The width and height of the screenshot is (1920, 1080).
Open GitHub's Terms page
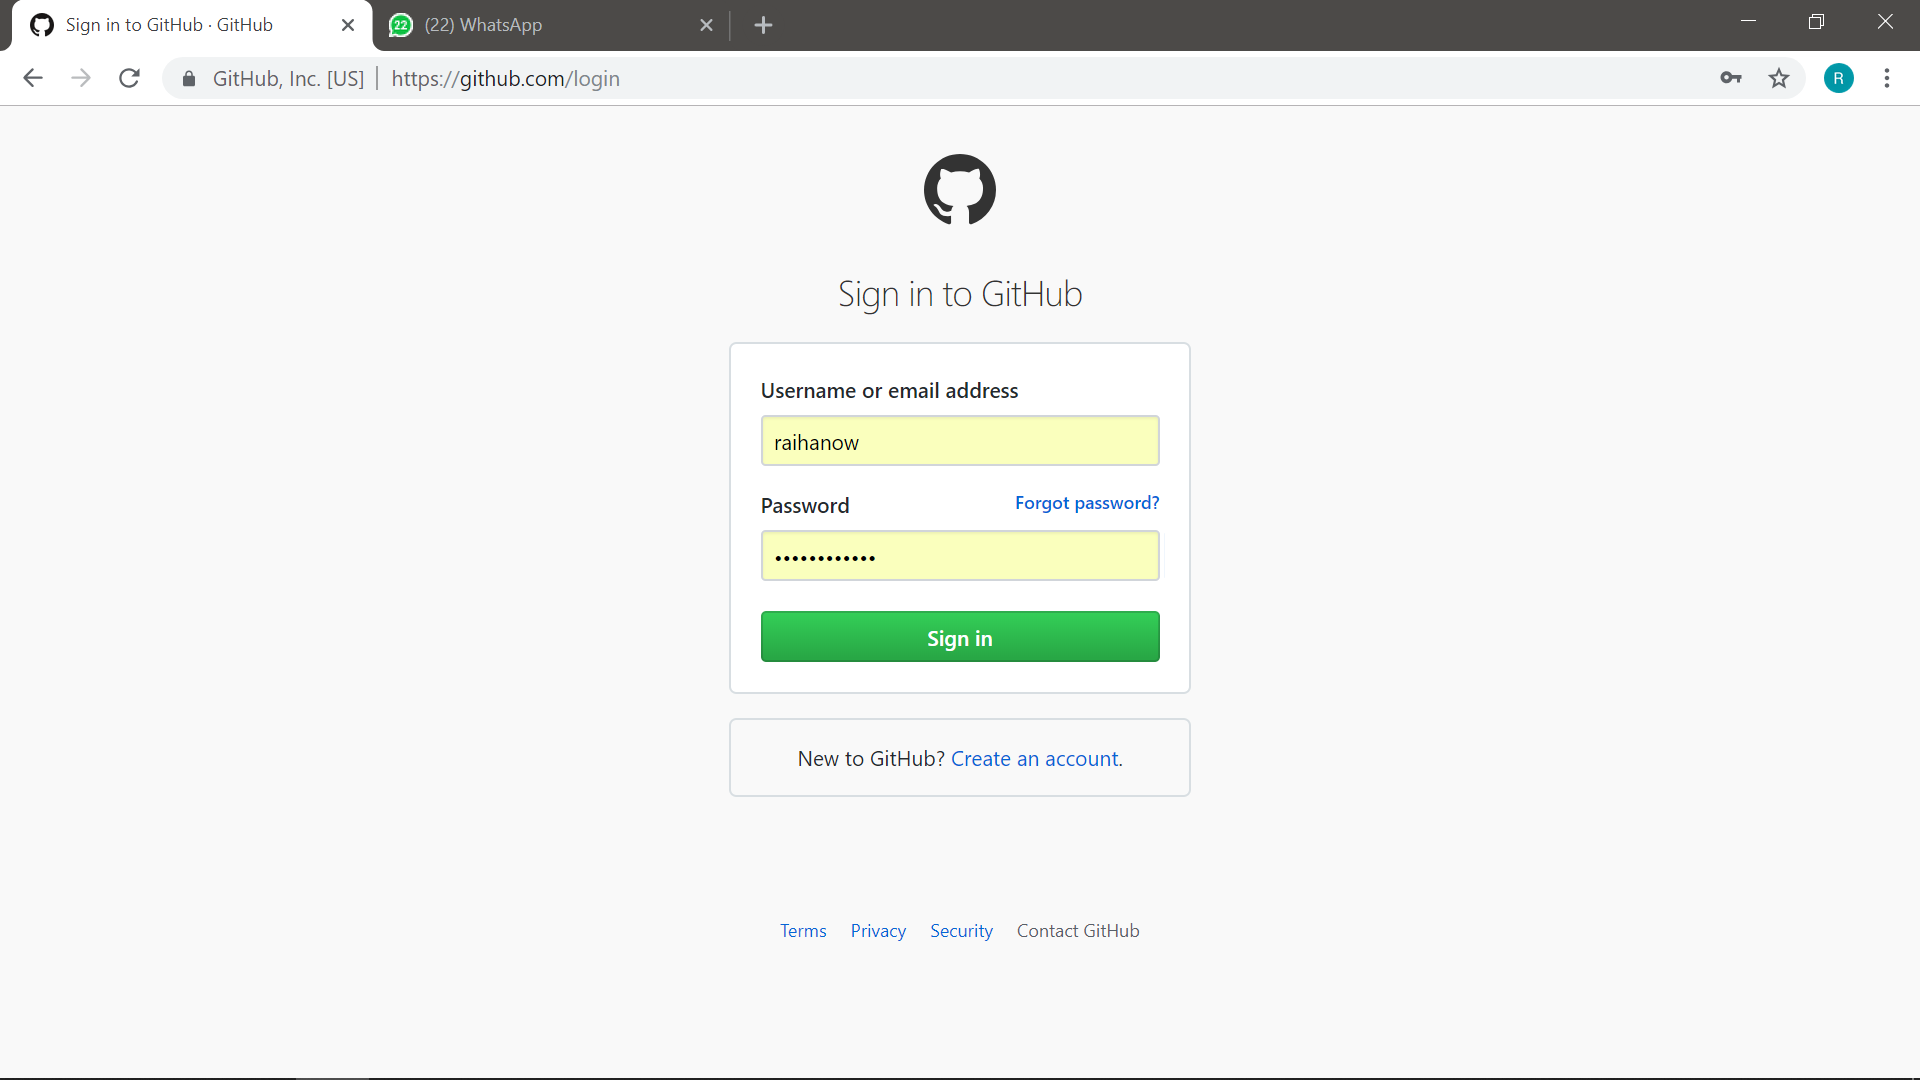coord(803,930)
